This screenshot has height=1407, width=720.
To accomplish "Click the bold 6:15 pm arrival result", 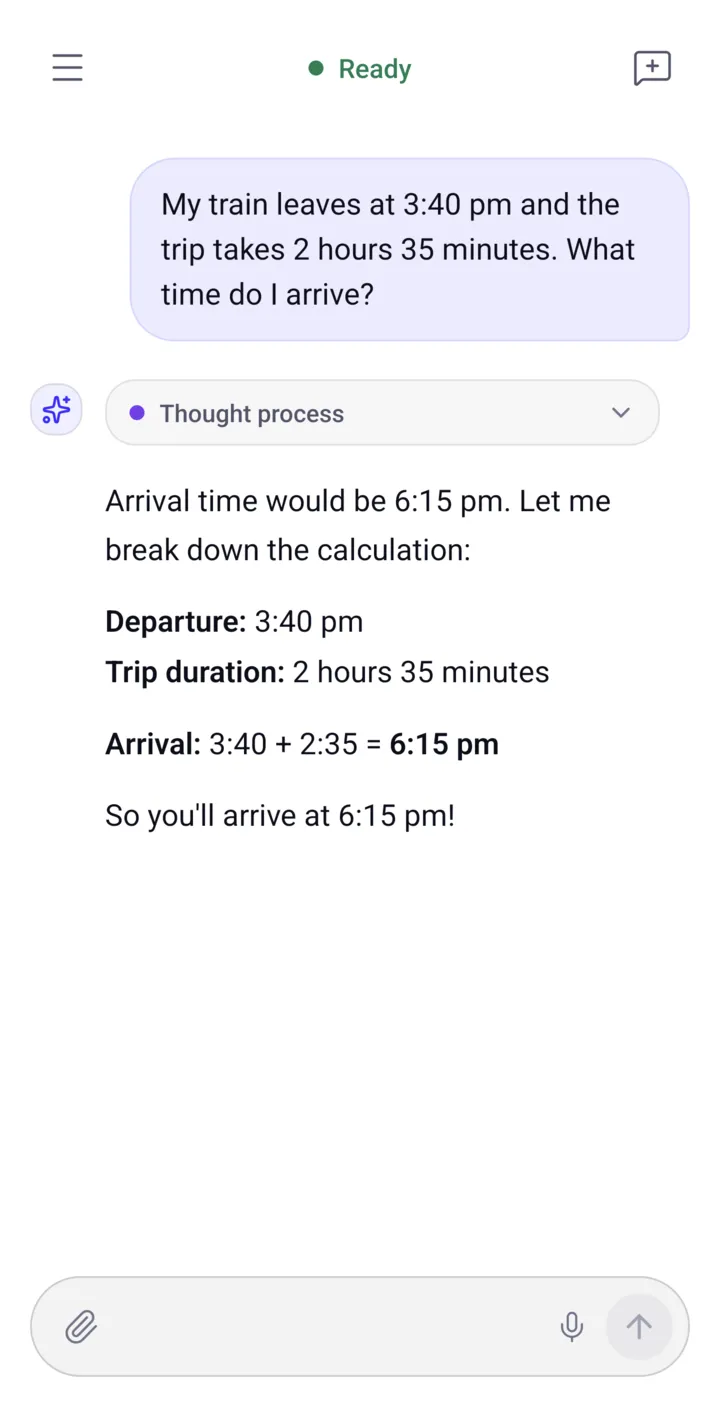I will pos(444,744).
